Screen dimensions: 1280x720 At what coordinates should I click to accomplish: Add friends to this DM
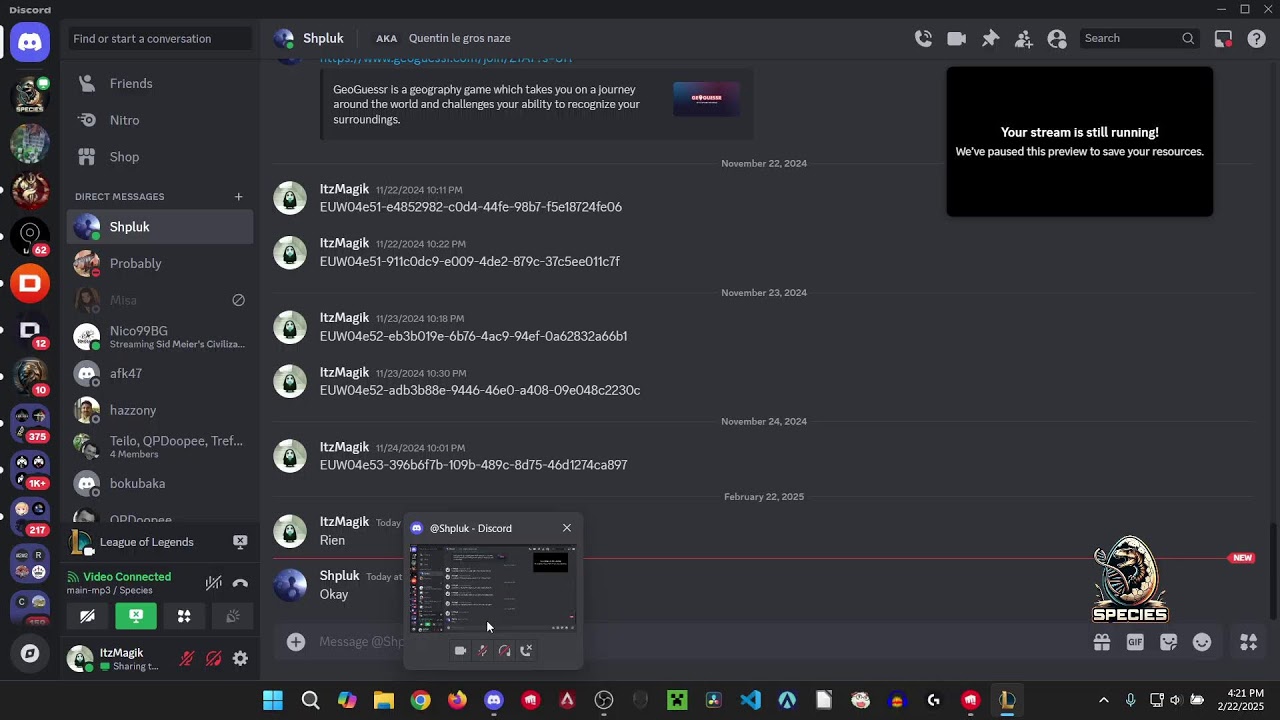1023,38
